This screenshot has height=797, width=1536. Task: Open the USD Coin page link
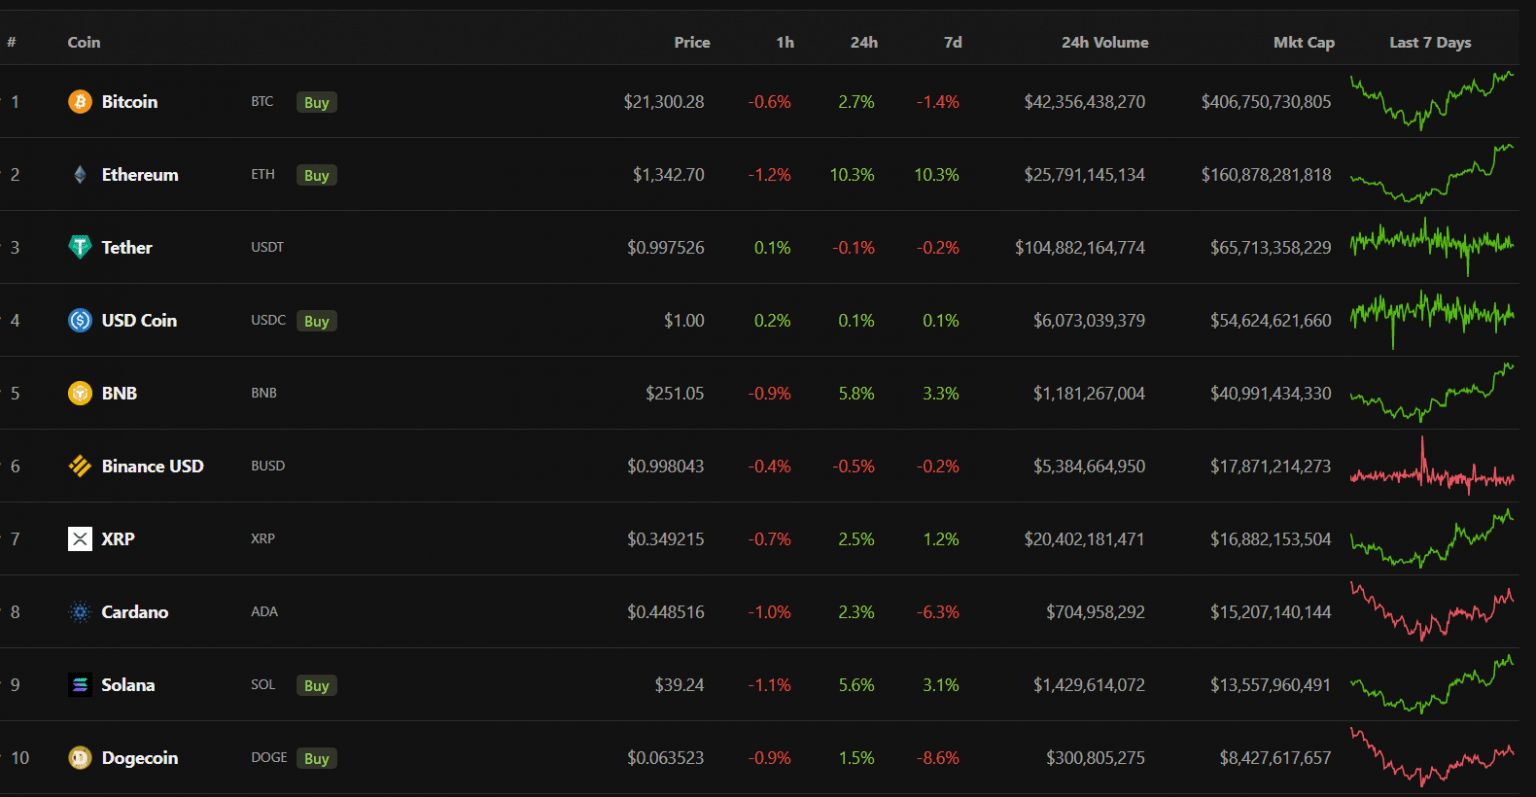point(139,320)
